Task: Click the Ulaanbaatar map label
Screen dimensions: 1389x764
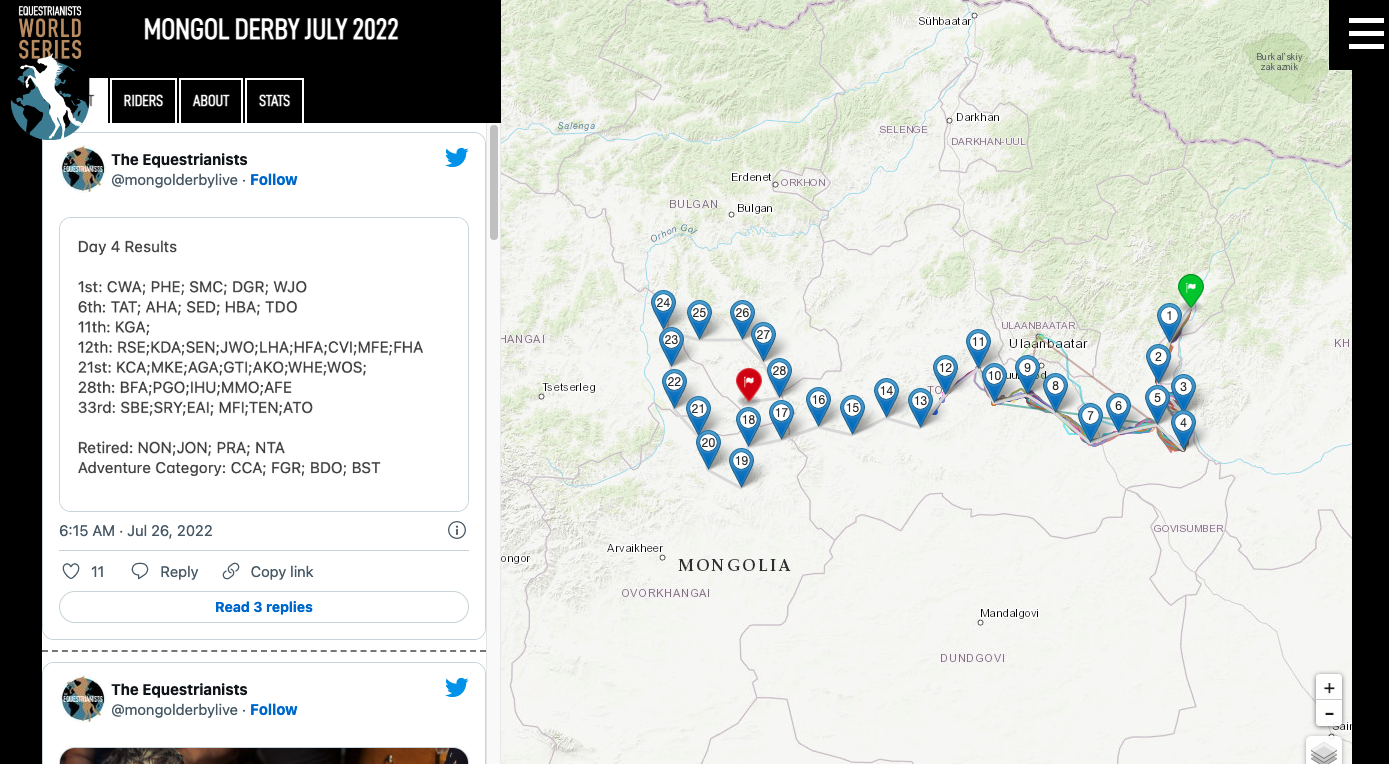Action: 1047,344
